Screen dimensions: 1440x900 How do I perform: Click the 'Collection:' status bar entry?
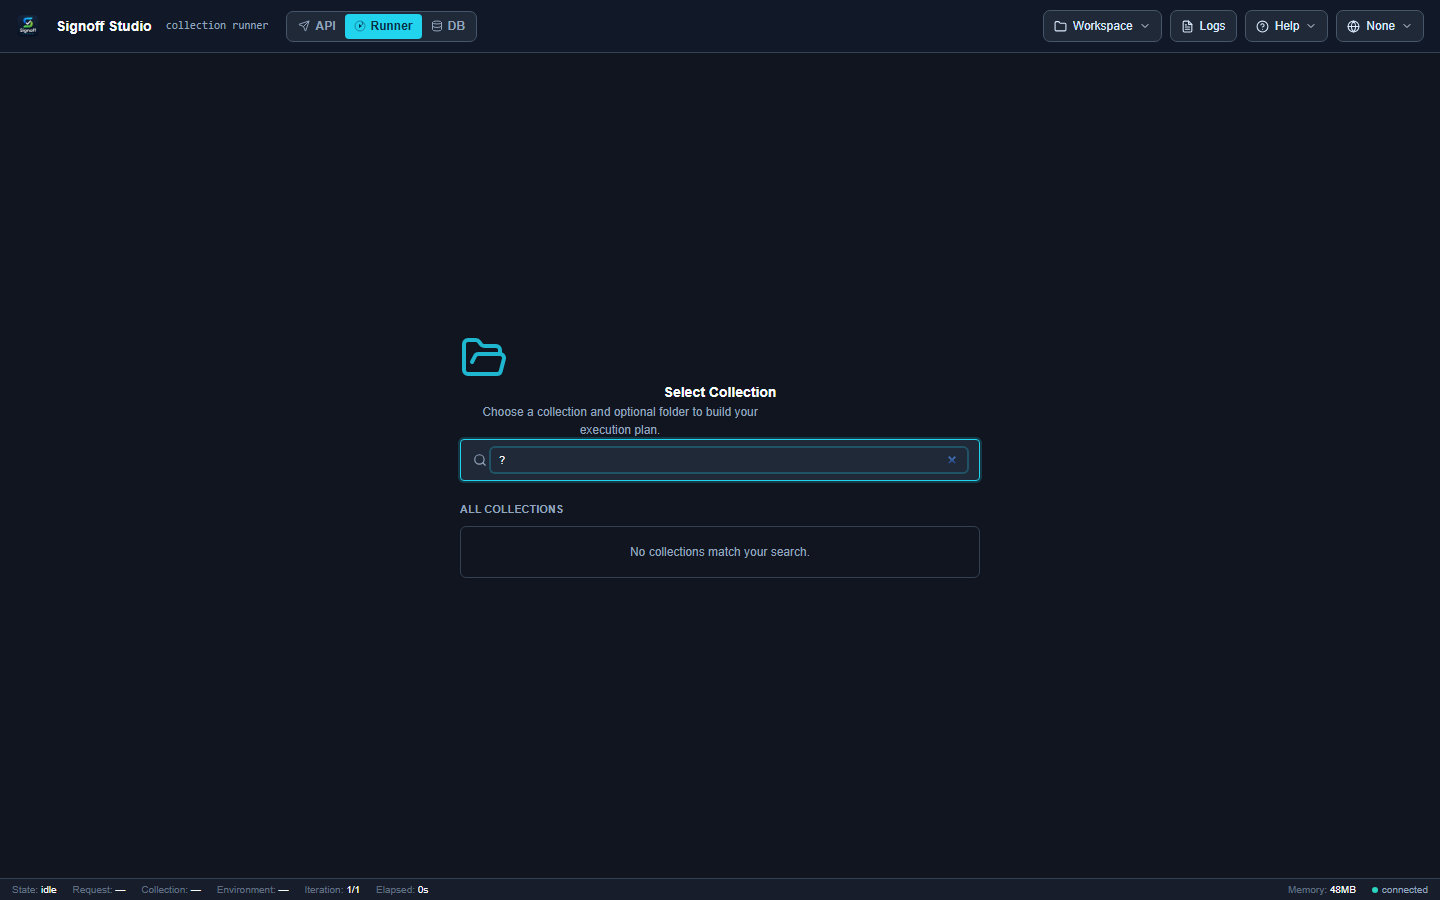tap(171, 890)
